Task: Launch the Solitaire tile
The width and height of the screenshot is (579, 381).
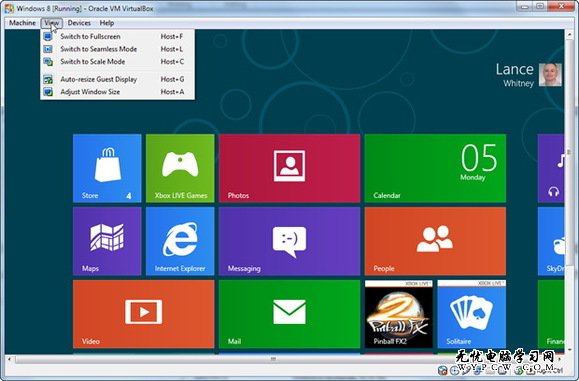Action: point(472,314)
